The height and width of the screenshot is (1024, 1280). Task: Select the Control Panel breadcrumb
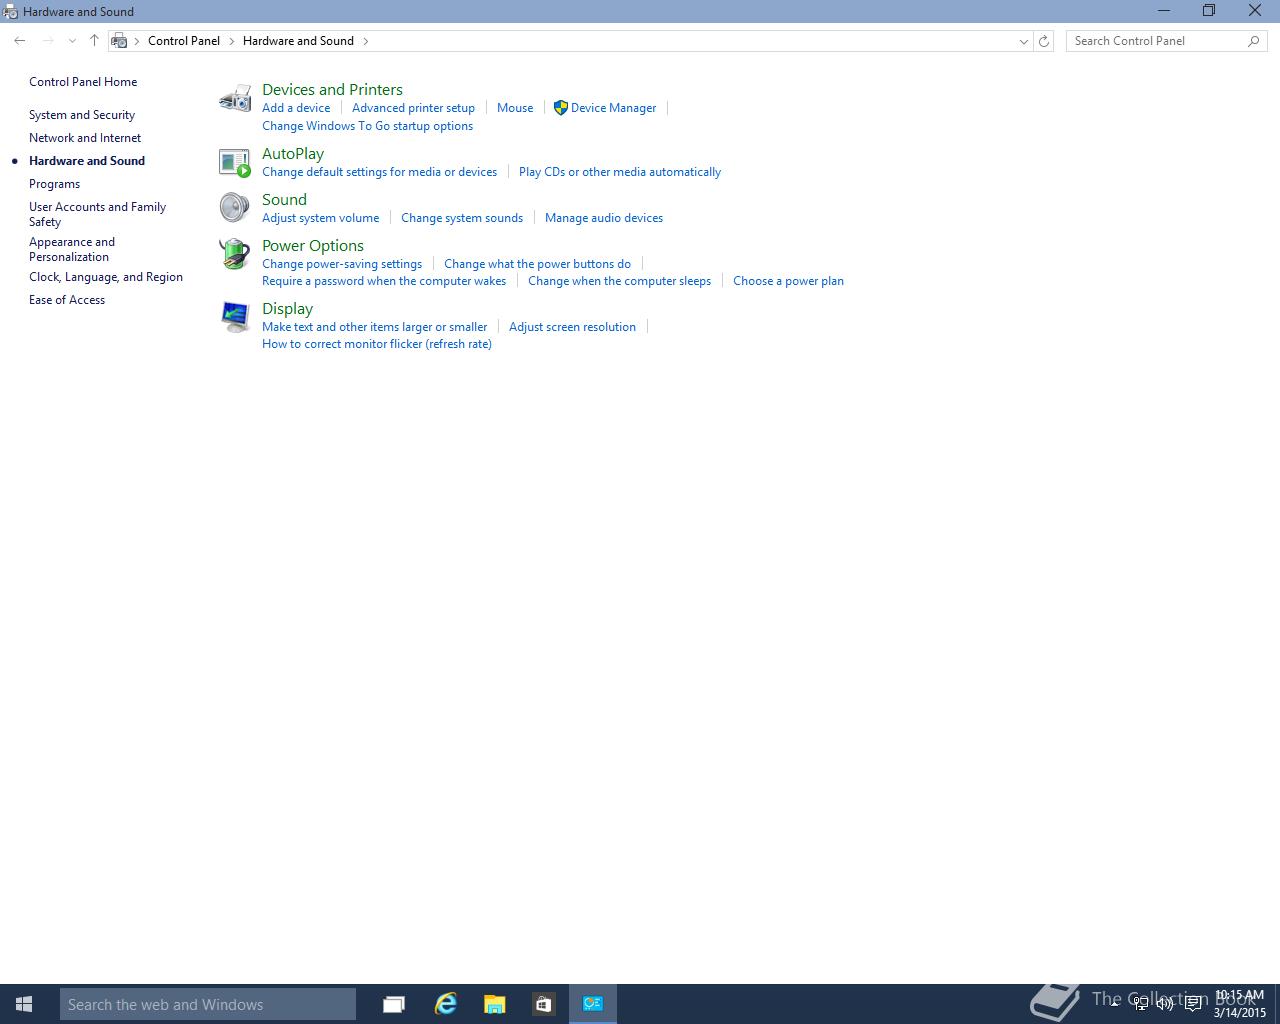click(x=184, y=41)
